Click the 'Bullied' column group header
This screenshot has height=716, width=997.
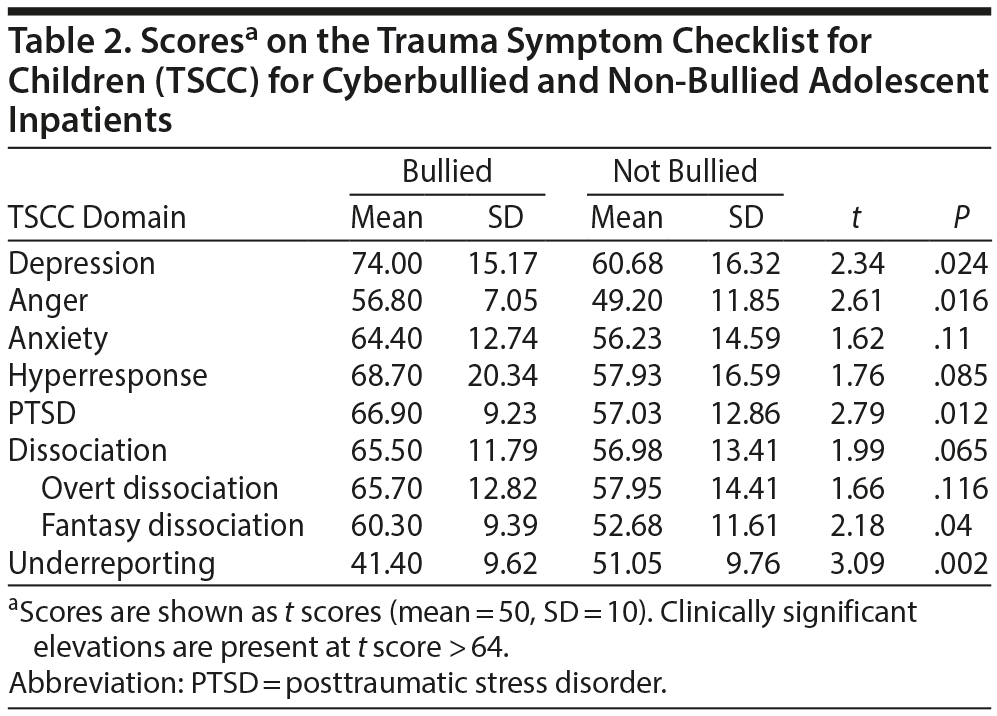click(x=447, y=171)
